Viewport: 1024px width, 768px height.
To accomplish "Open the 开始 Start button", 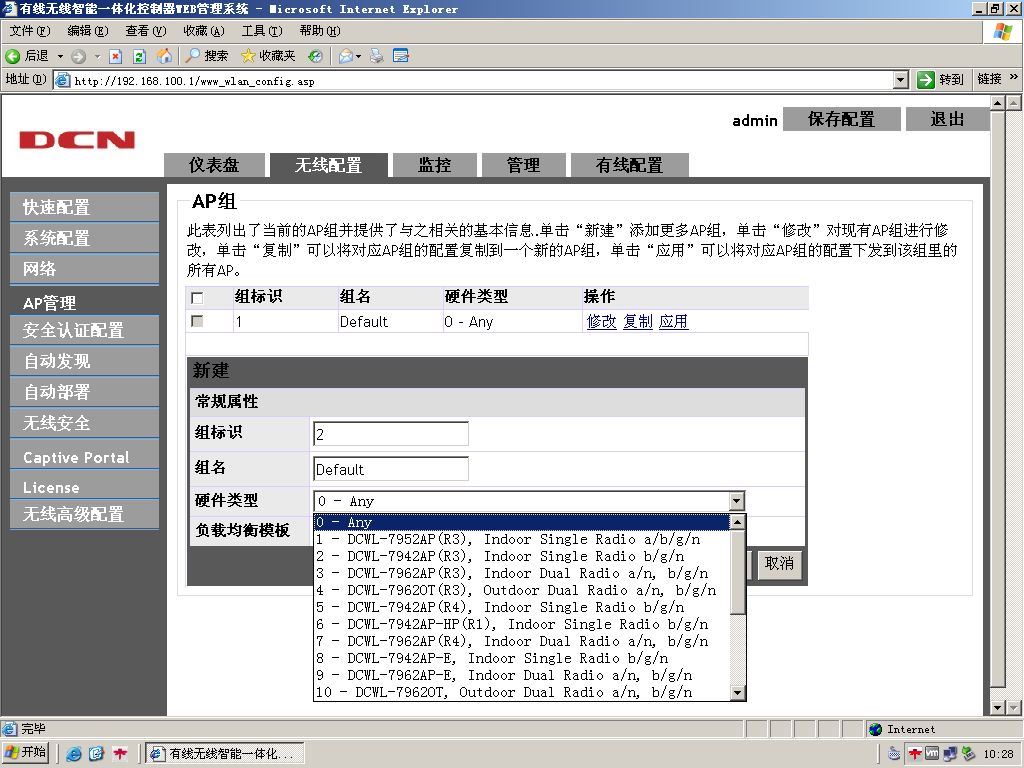I will (x=25, y=753).
